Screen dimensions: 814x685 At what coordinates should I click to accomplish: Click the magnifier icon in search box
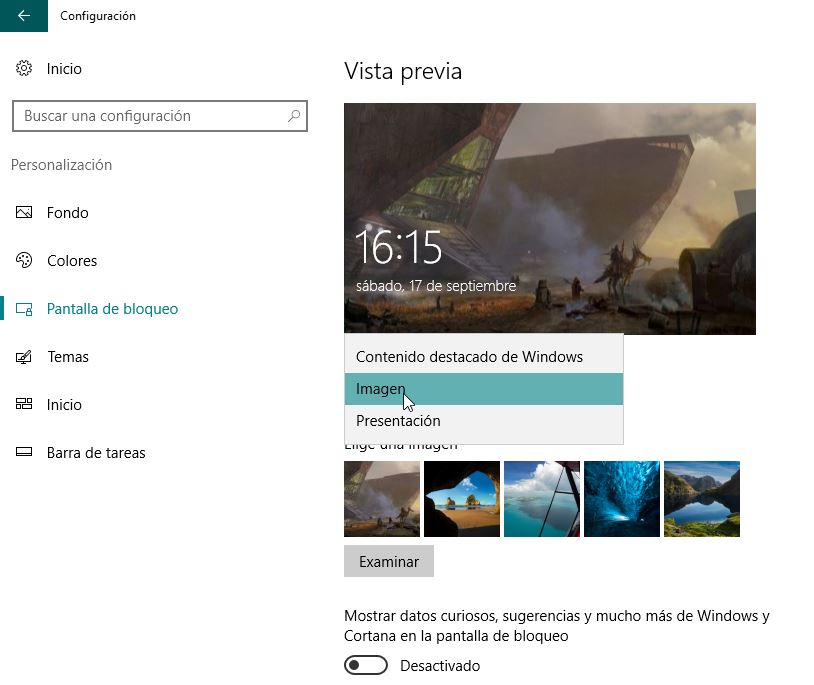click(x=294, y=115)
